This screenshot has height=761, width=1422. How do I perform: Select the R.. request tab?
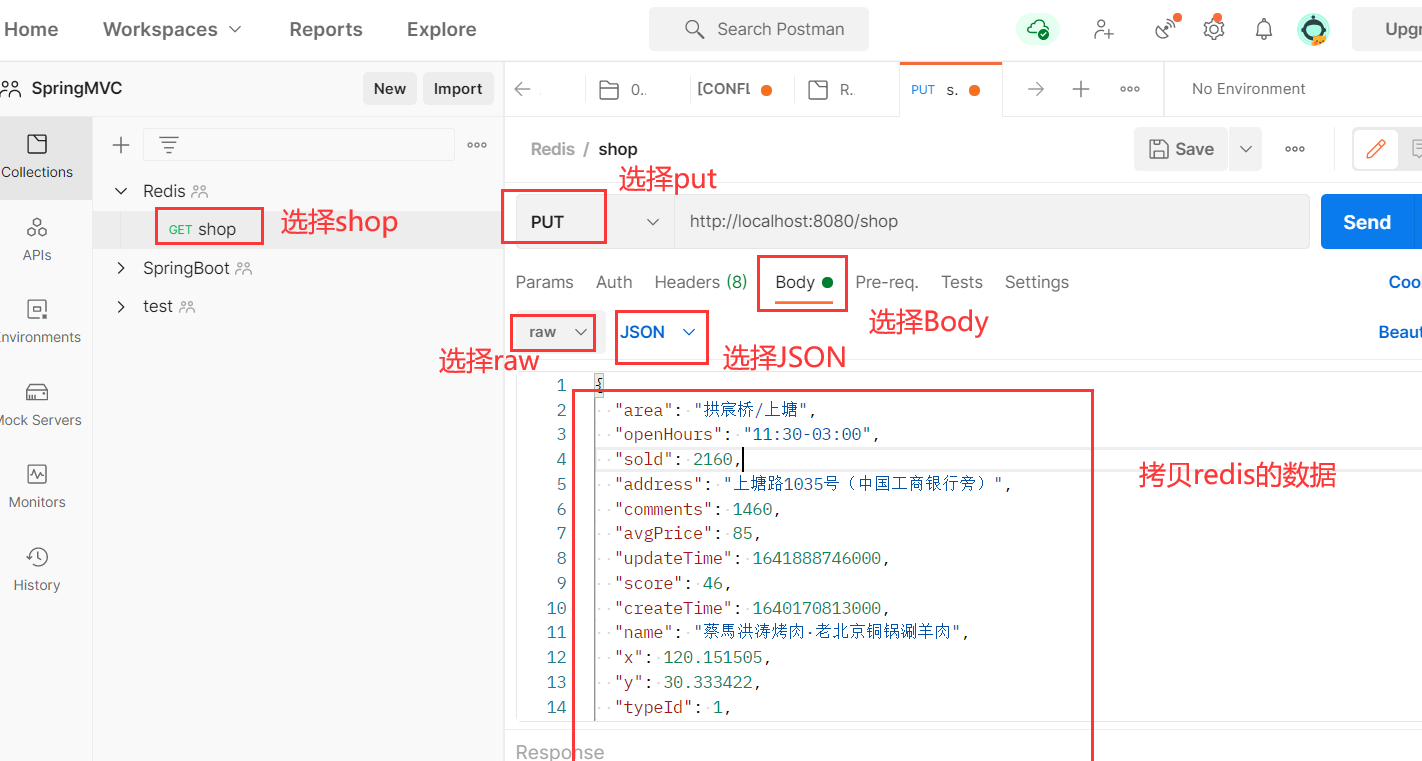coord(831,89)
